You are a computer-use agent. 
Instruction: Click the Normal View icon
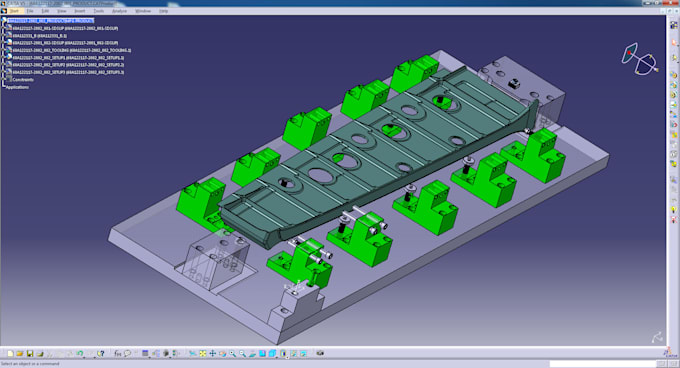[x=252, y=354]
